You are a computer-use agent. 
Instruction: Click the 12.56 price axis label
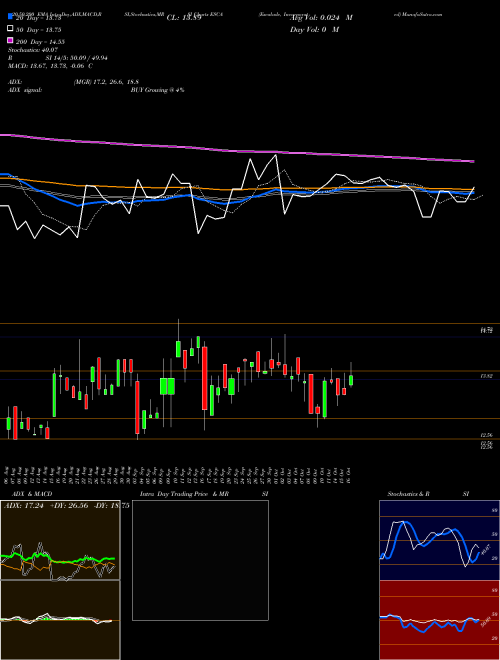[x=487, y=435]
